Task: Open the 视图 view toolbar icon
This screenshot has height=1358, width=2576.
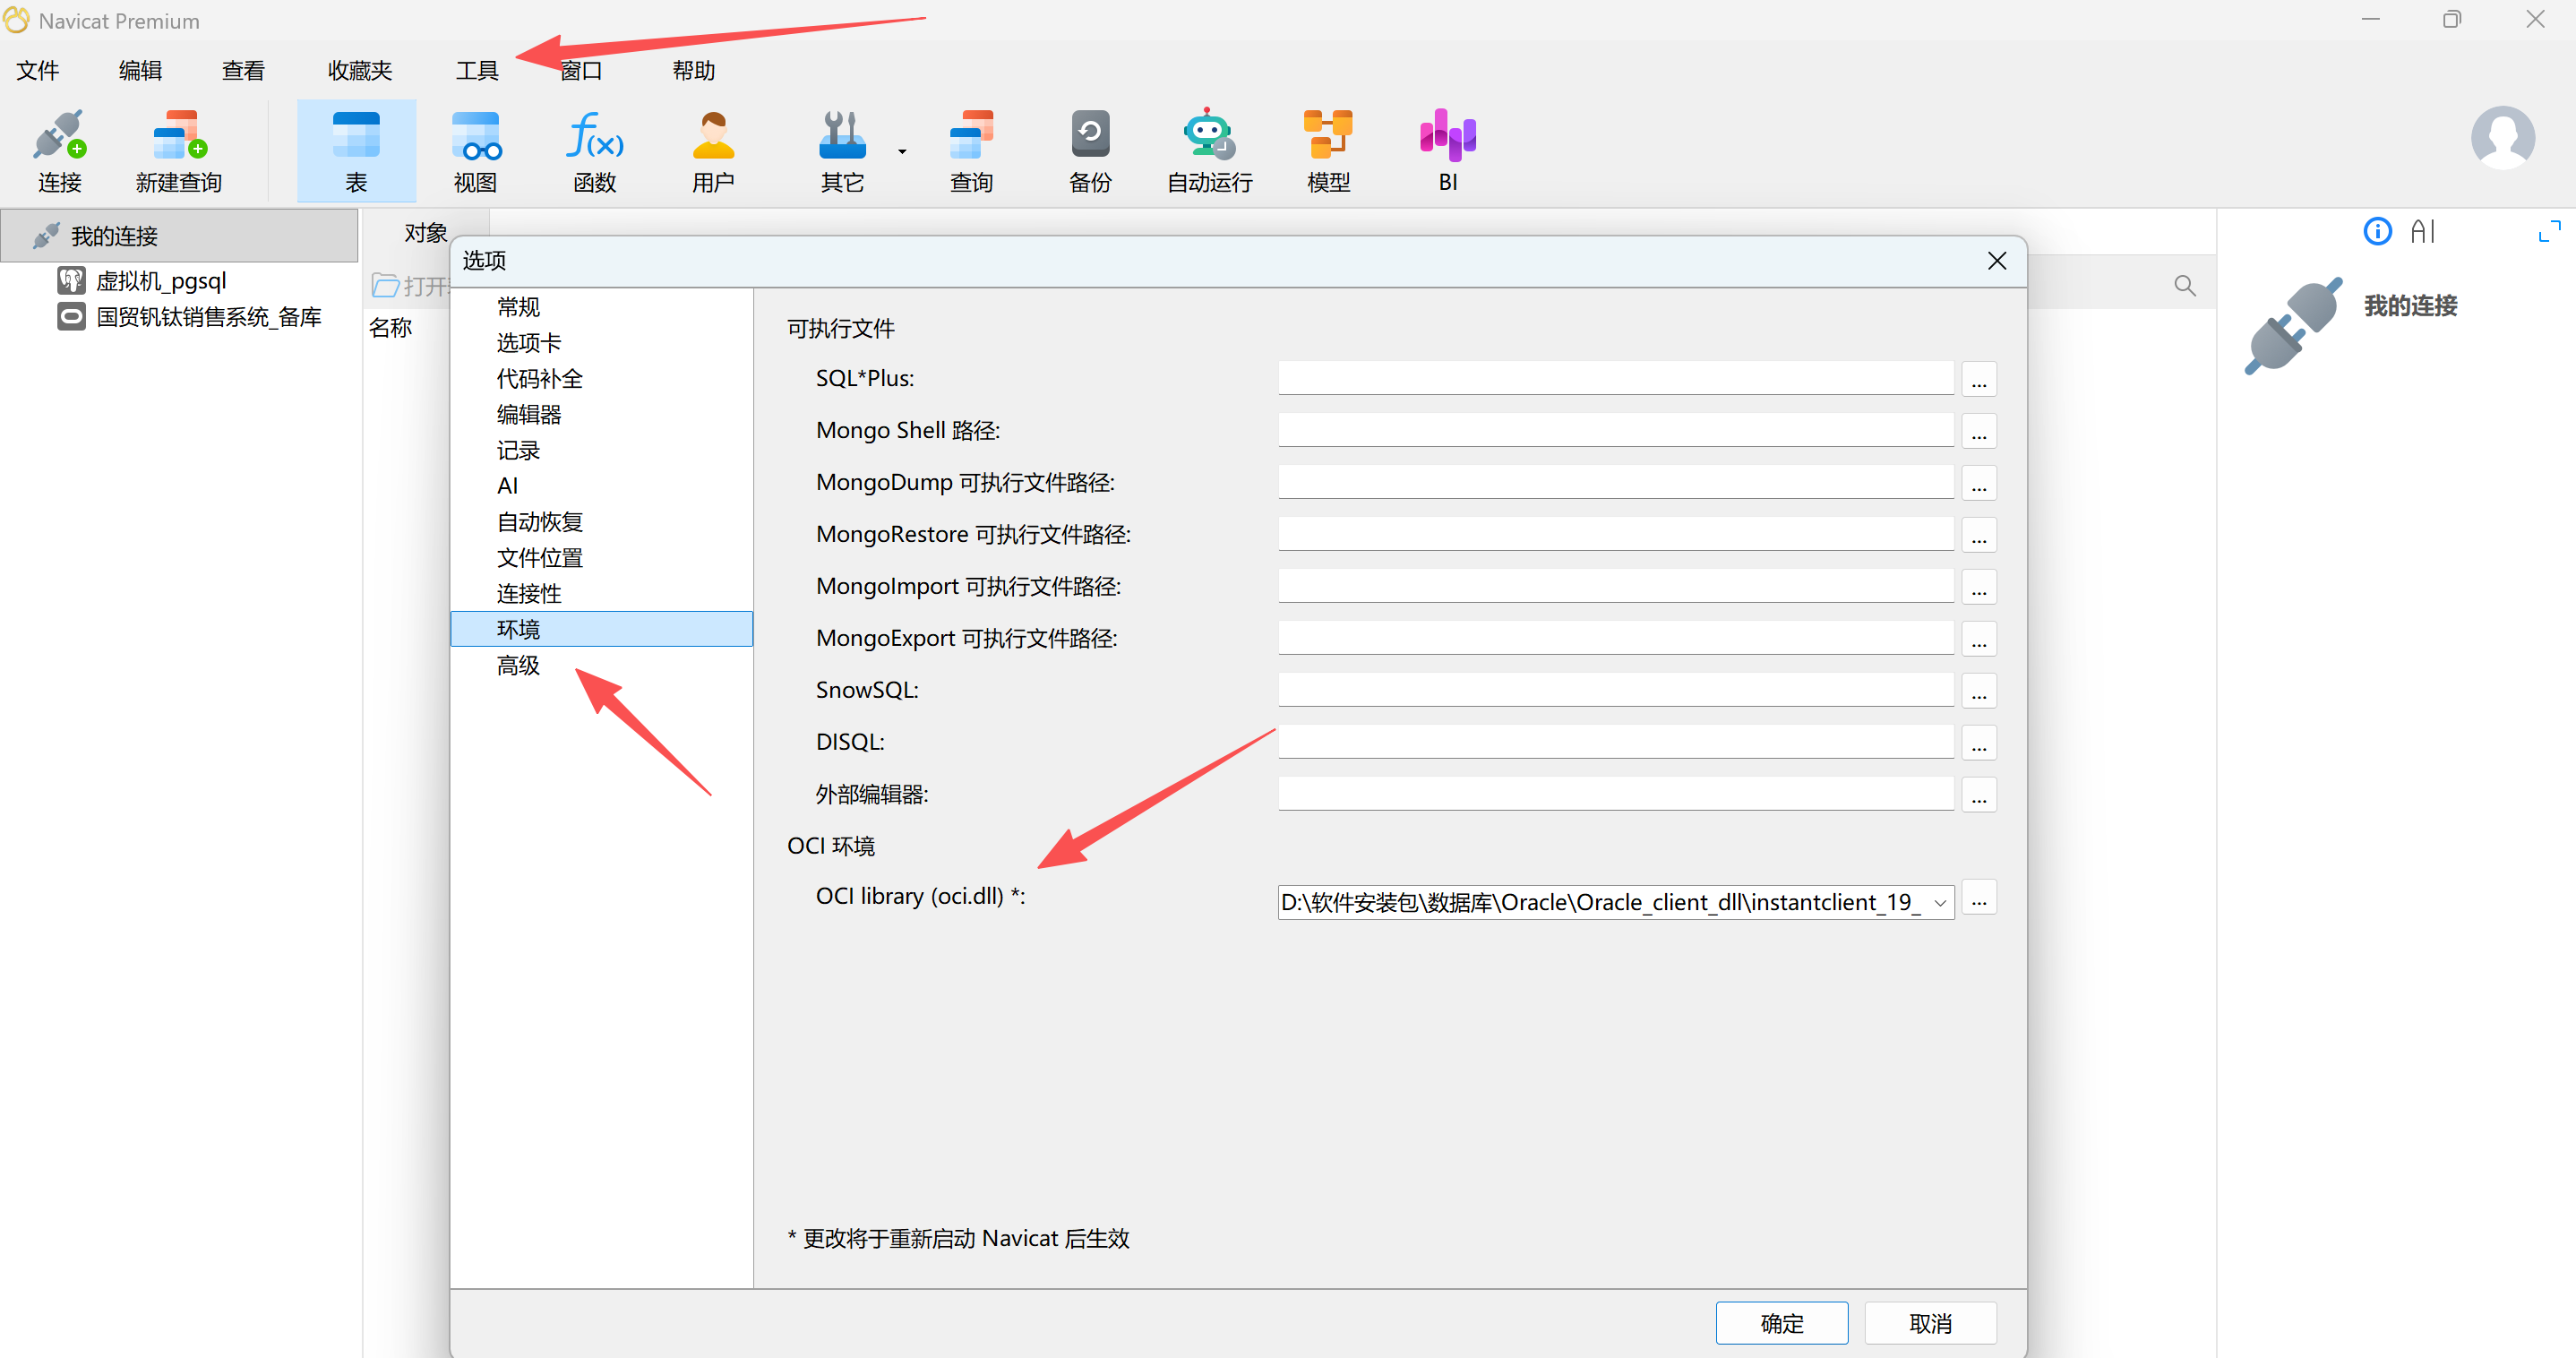Action: 475,152
